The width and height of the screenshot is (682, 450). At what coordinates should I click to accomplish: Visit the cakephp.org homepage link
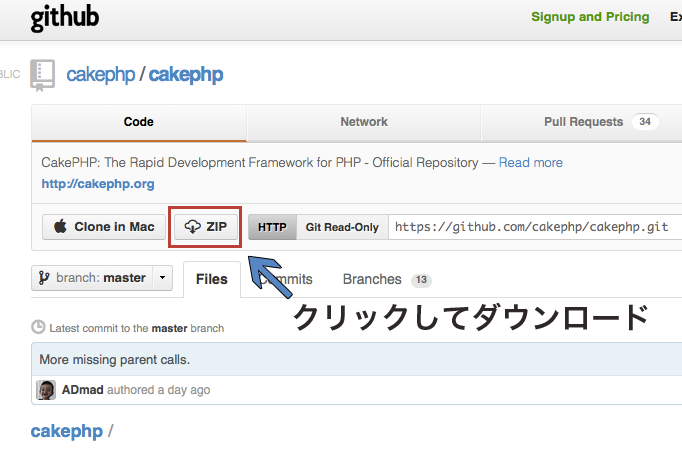(98, 184)
